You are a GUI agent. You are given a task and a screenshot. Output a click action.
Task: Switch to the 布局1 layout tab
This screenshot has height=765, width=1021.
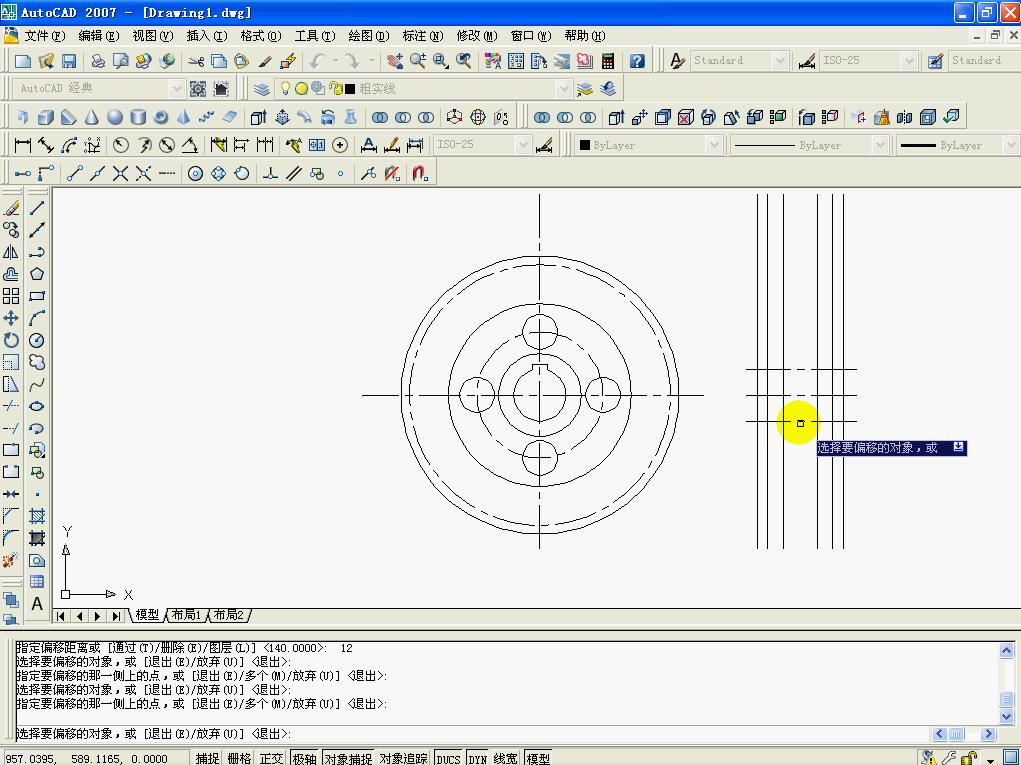(186, 615)
